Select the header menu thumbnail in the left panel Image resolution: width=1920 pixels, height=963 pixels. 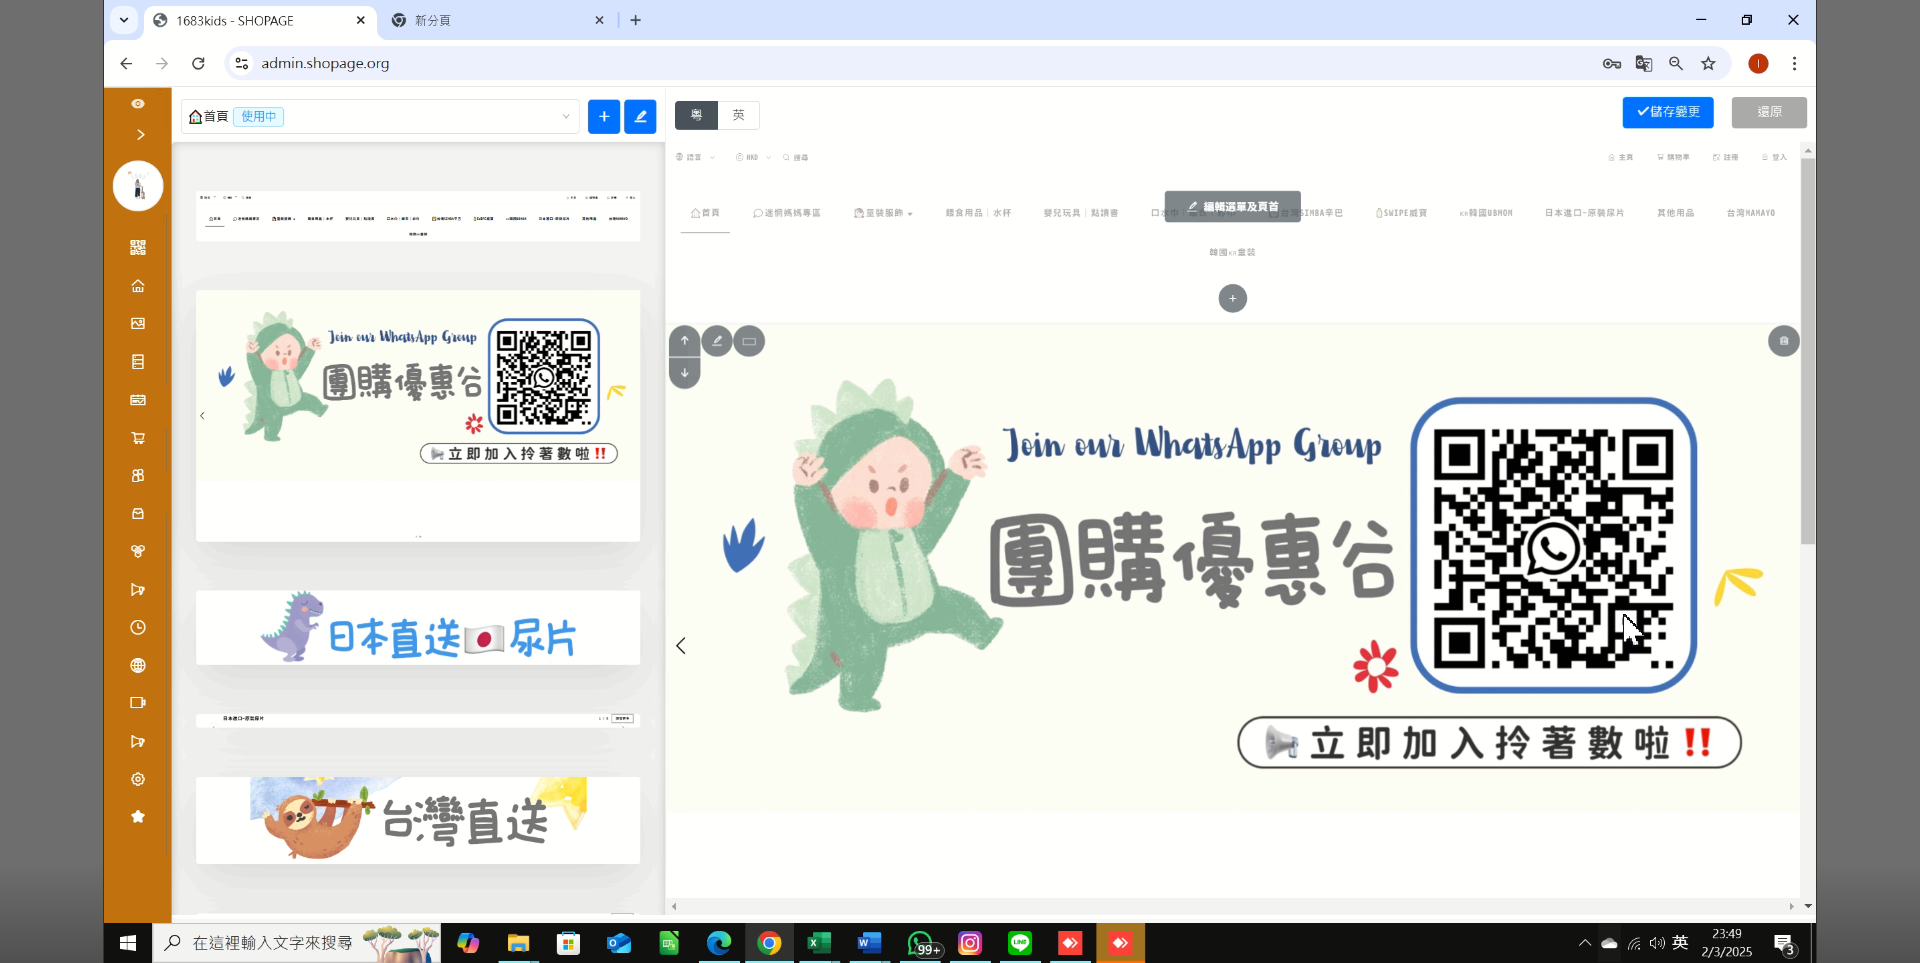[418, 216]
